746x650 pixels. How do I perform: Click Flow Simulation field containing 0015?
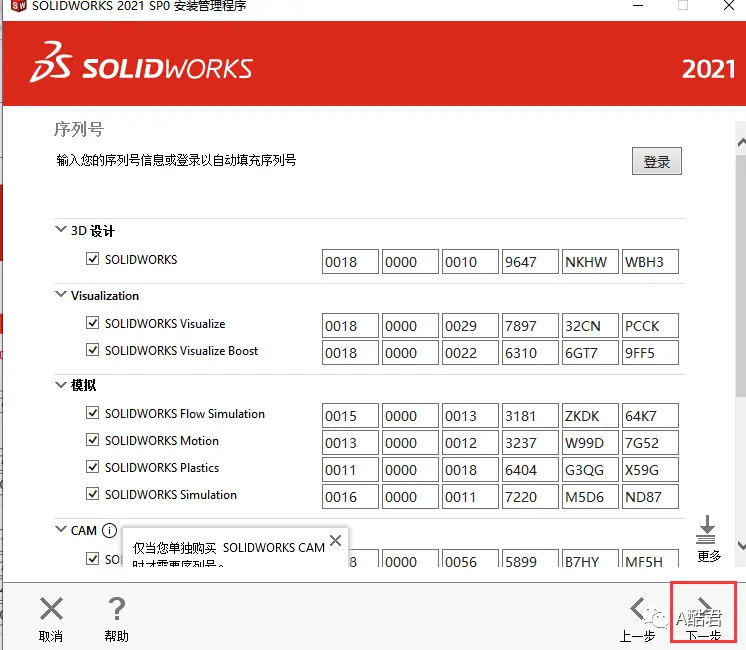pos(350,416)
